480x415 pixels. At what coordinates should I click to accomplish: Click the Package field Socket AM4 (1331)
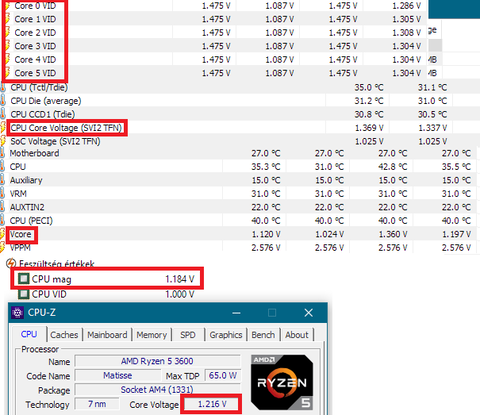157,390
